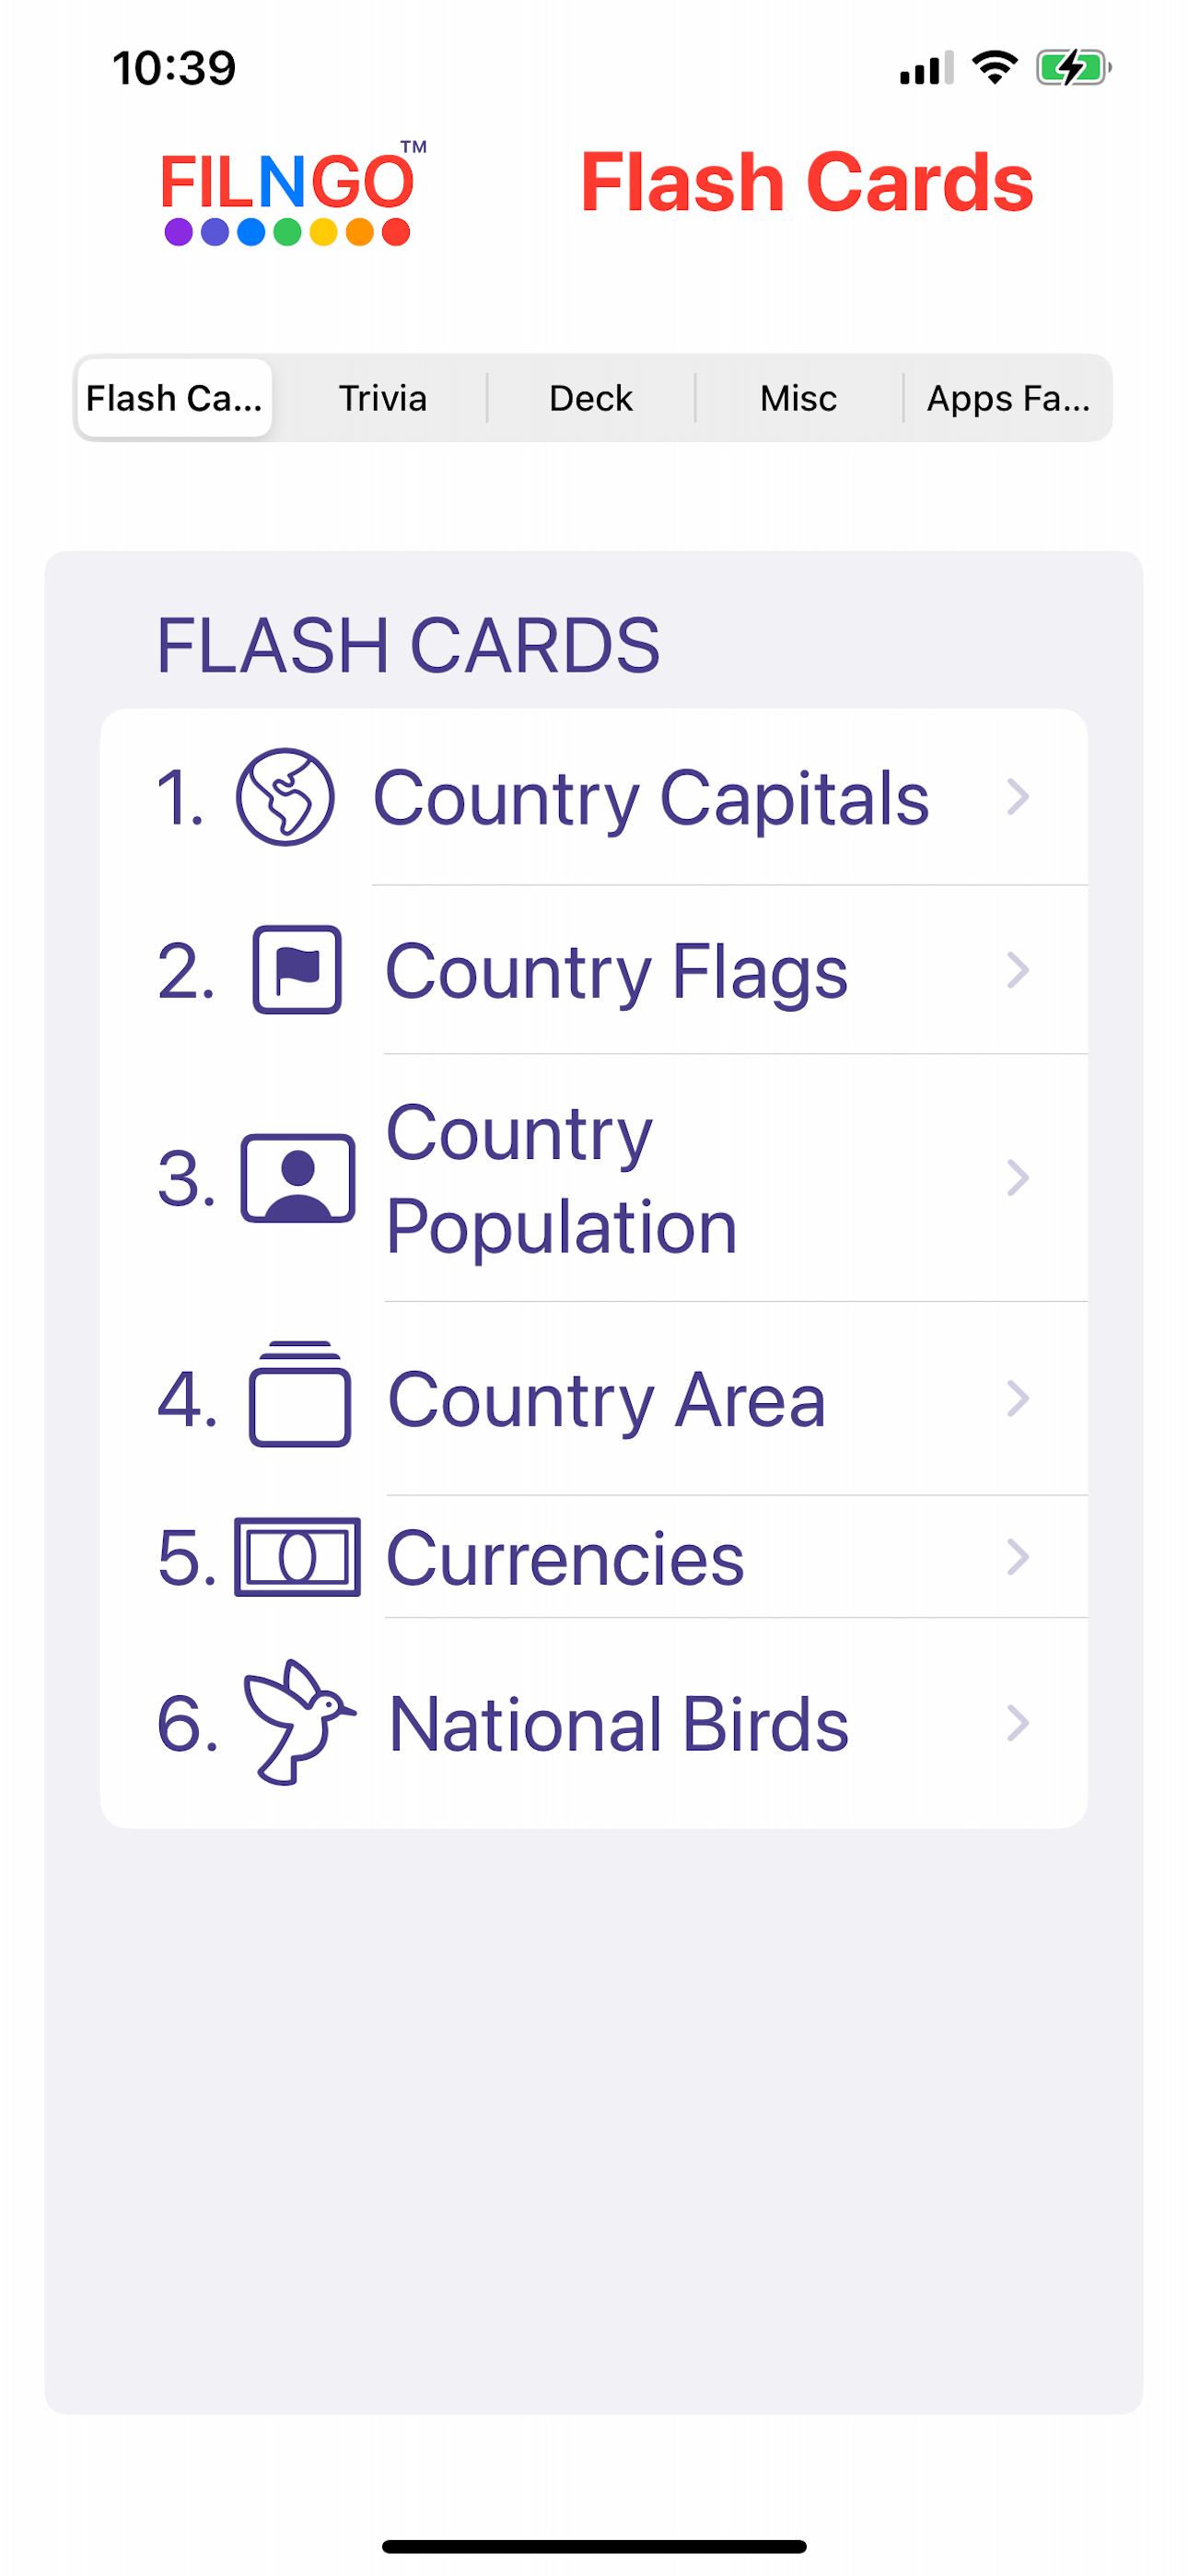Open Country Flags via its chevron arrow
This screenshot has width=1188, height=2576.
tap(1017, 970)
